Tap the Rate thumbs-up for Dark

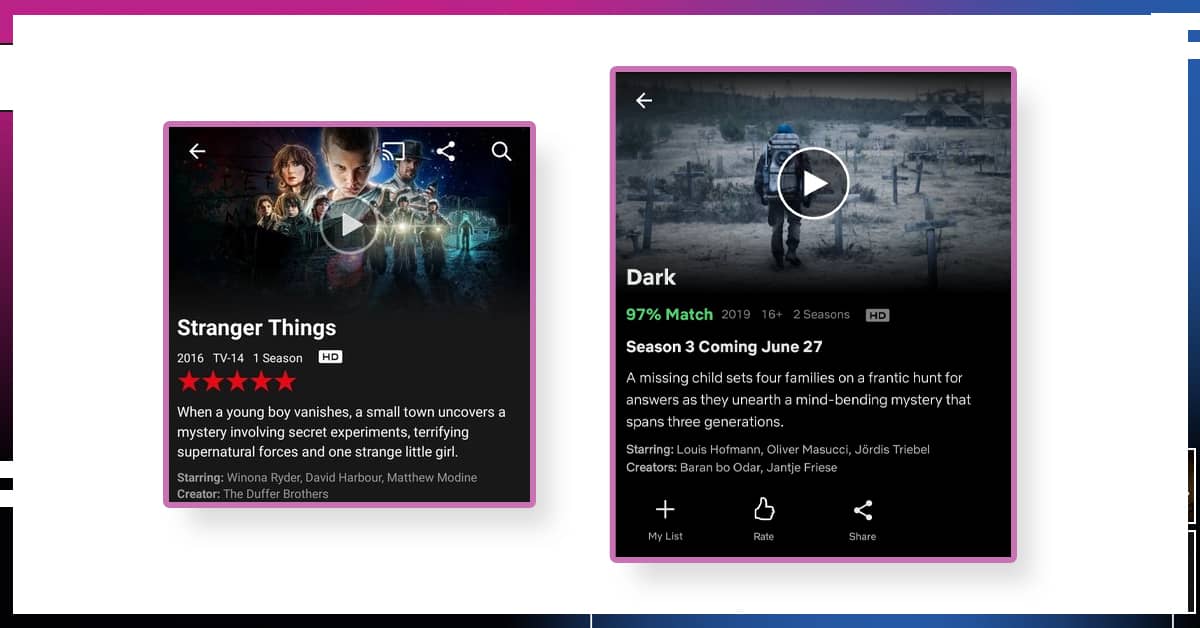[x=764, y=520]
